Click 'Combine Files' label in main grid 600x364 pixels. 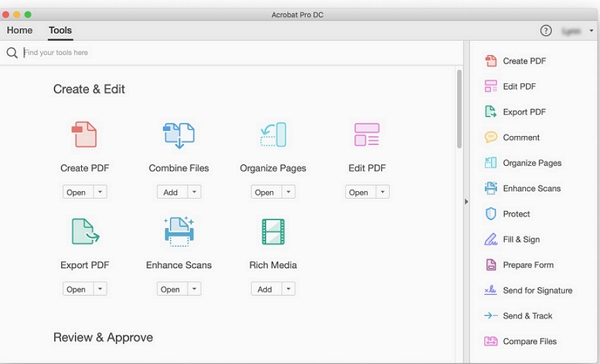pyautogui.click(x=179, y=168)
